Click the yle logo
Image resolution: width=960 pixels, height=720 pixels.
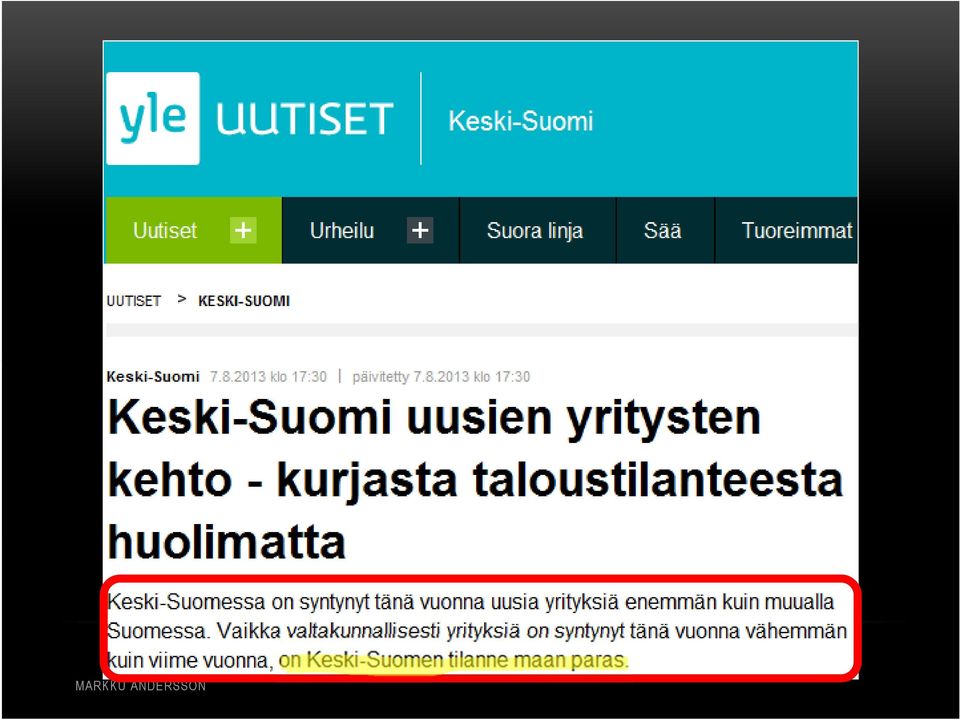pos(153,118)
